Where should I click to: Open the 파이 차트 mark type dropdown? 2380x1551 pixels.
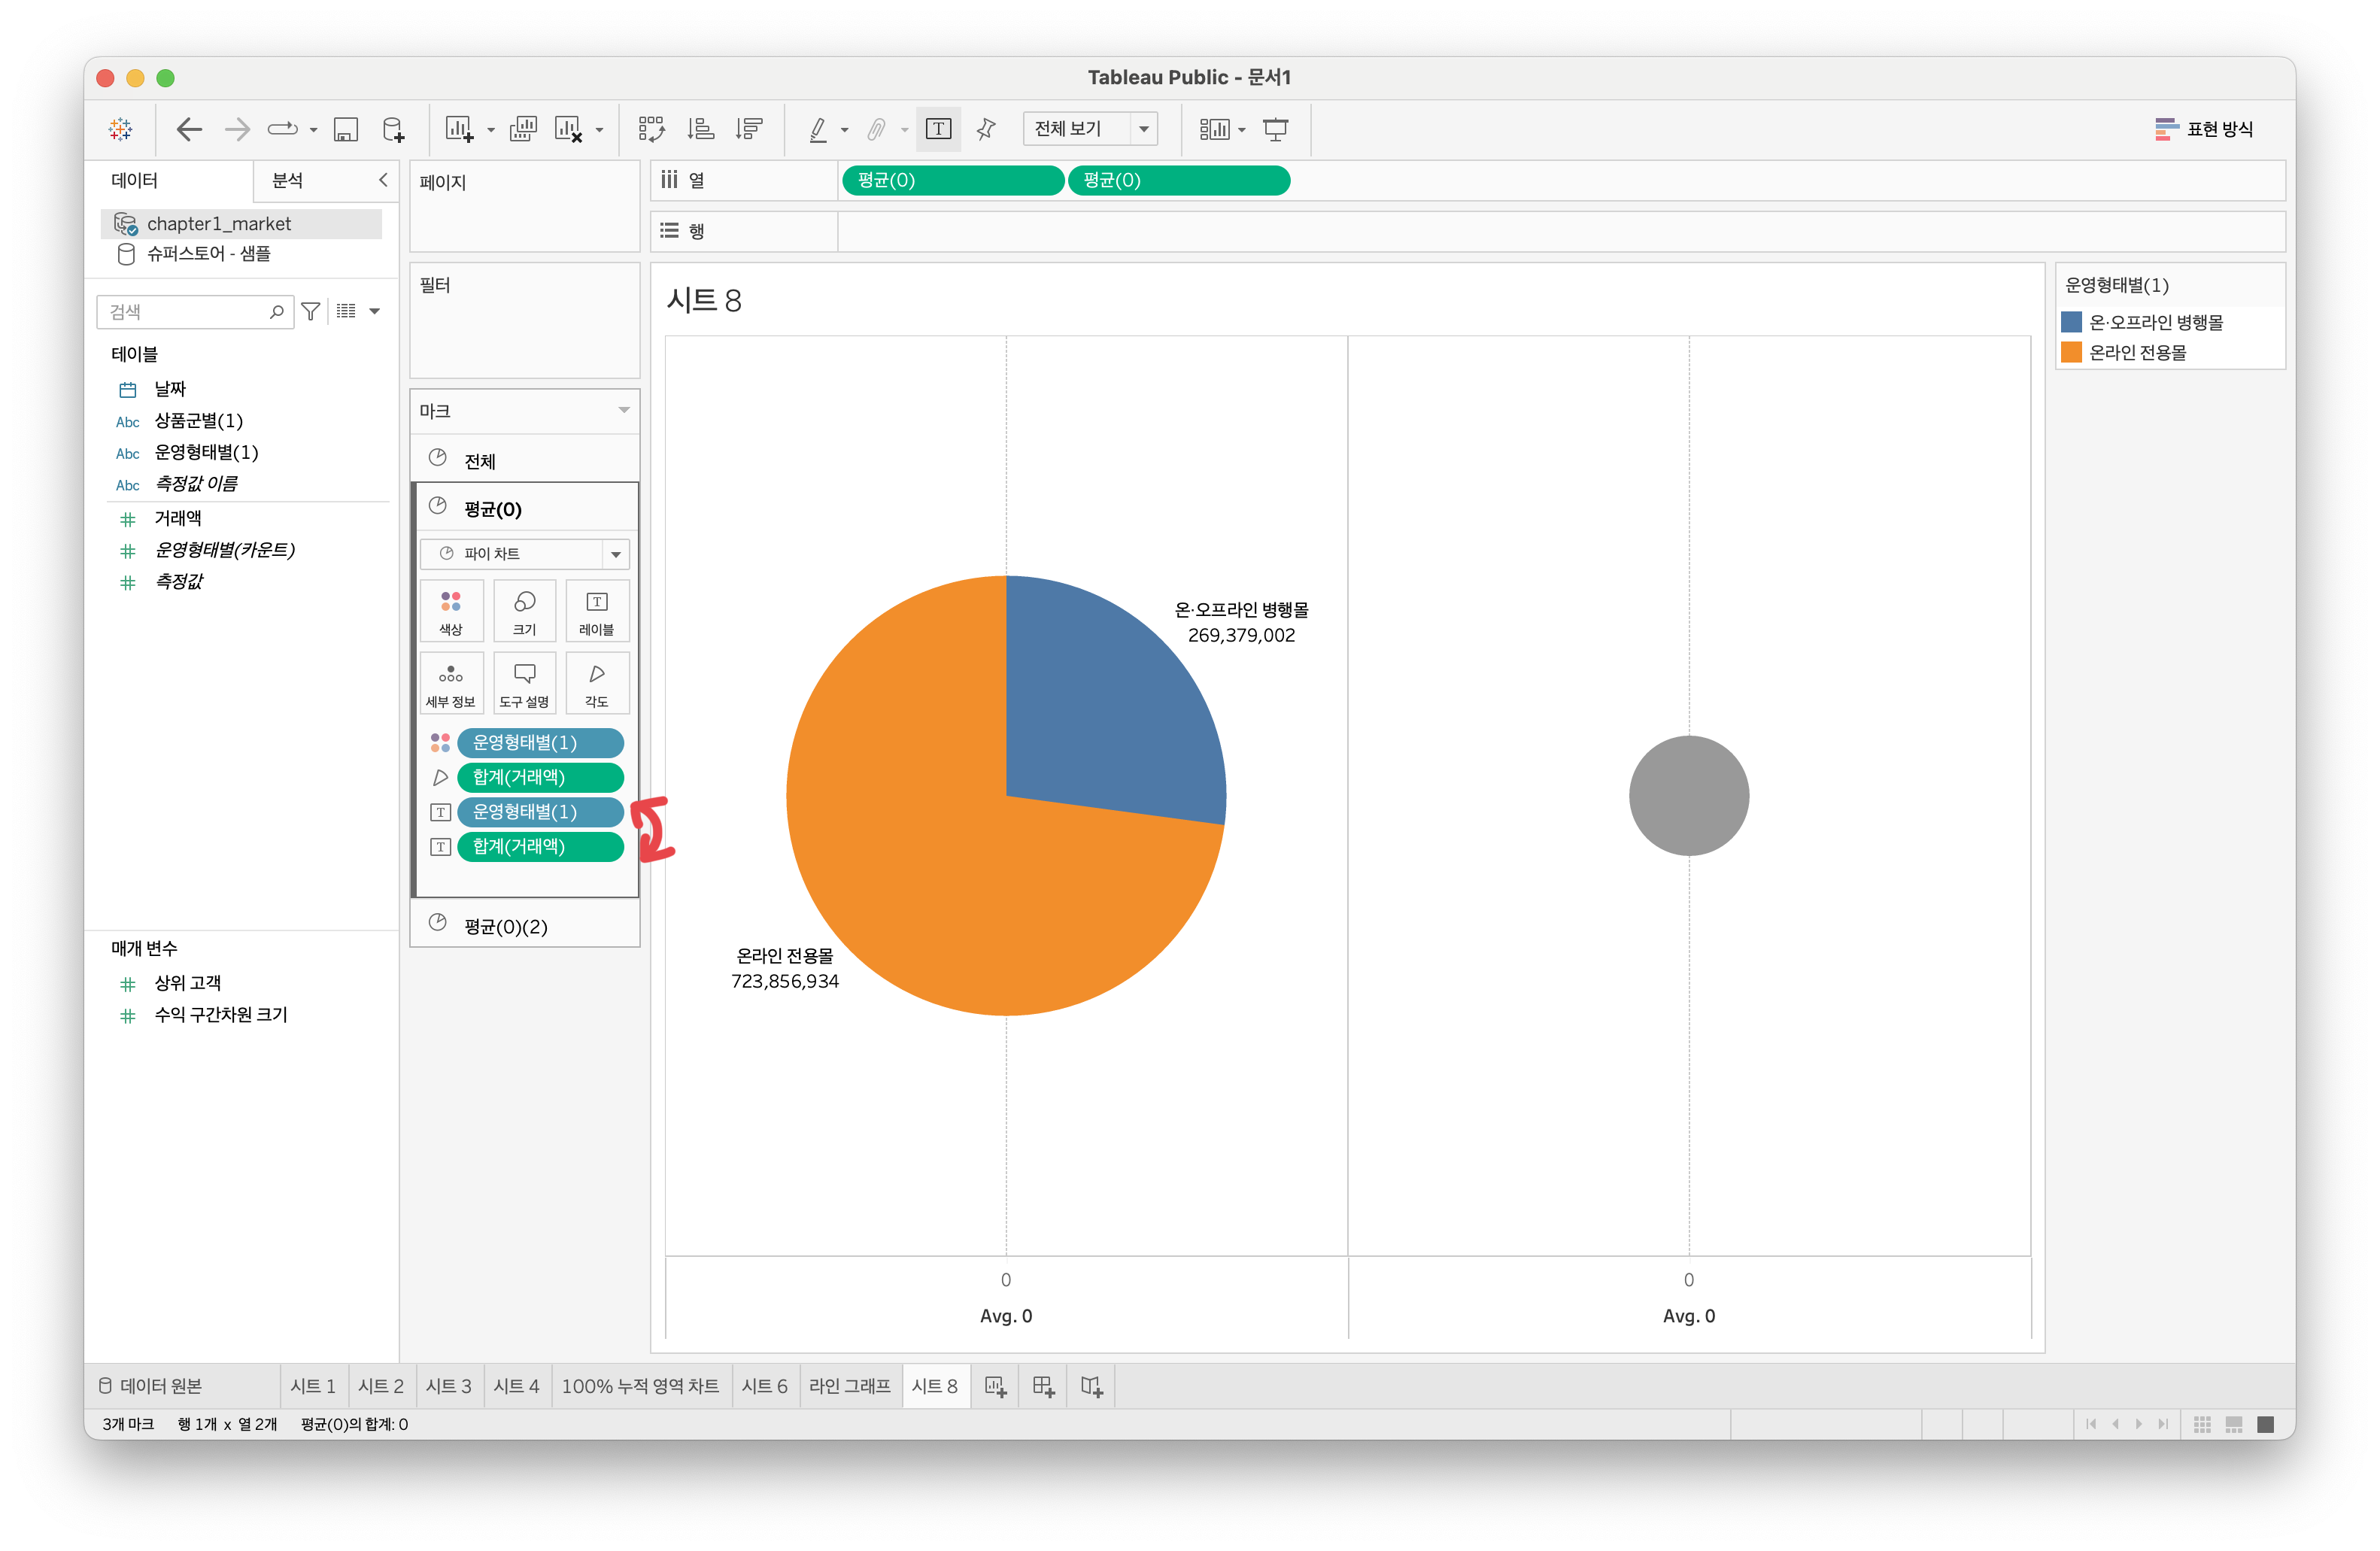pos(524,554)
